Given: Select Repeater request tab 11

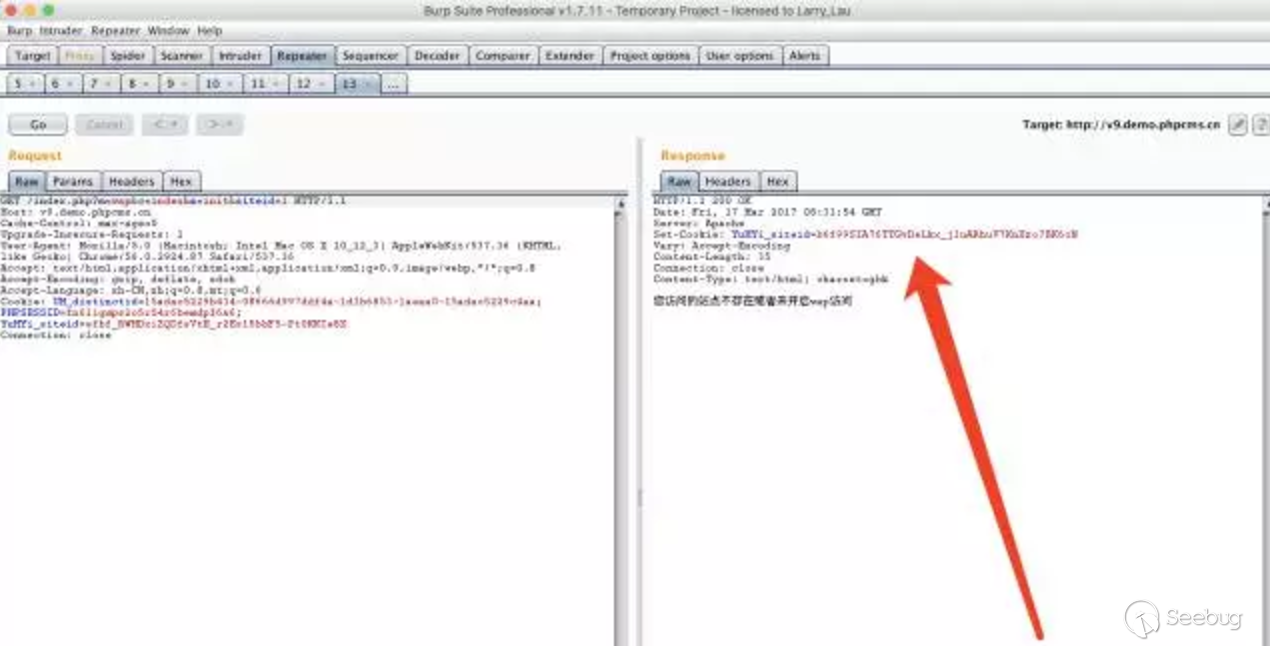Looking at the screenshot, I should (x=265, y=85).
